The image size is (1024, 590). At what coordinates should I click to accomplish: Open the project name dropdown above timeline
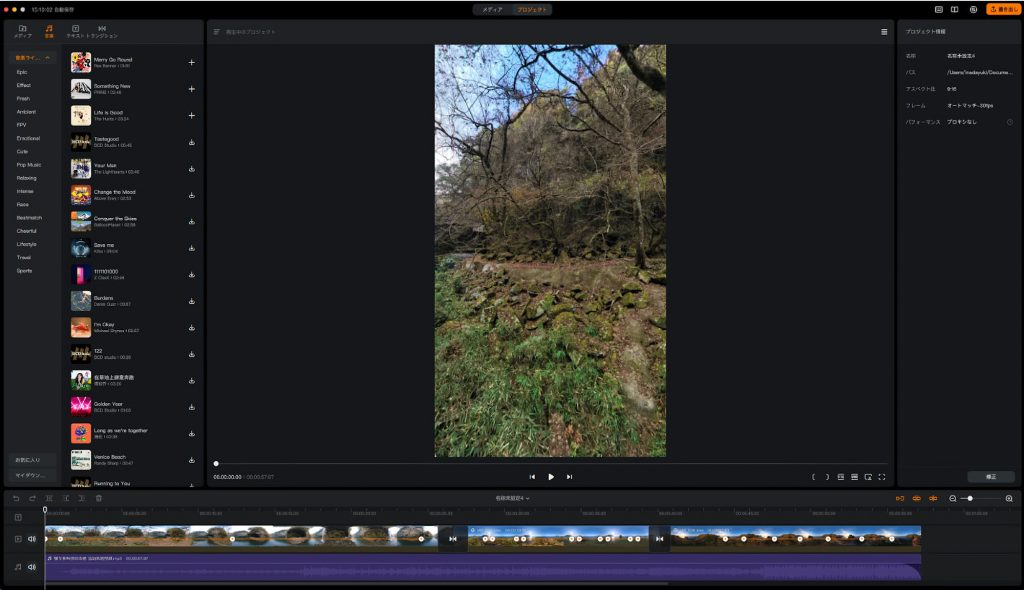pos(512,498)
